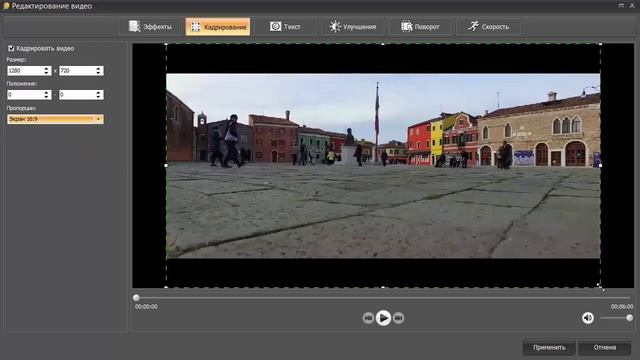This screenshot has width=640, height=360.
Task: Click the 00:06:00 duration label
Action: click(x=622, y=307)
